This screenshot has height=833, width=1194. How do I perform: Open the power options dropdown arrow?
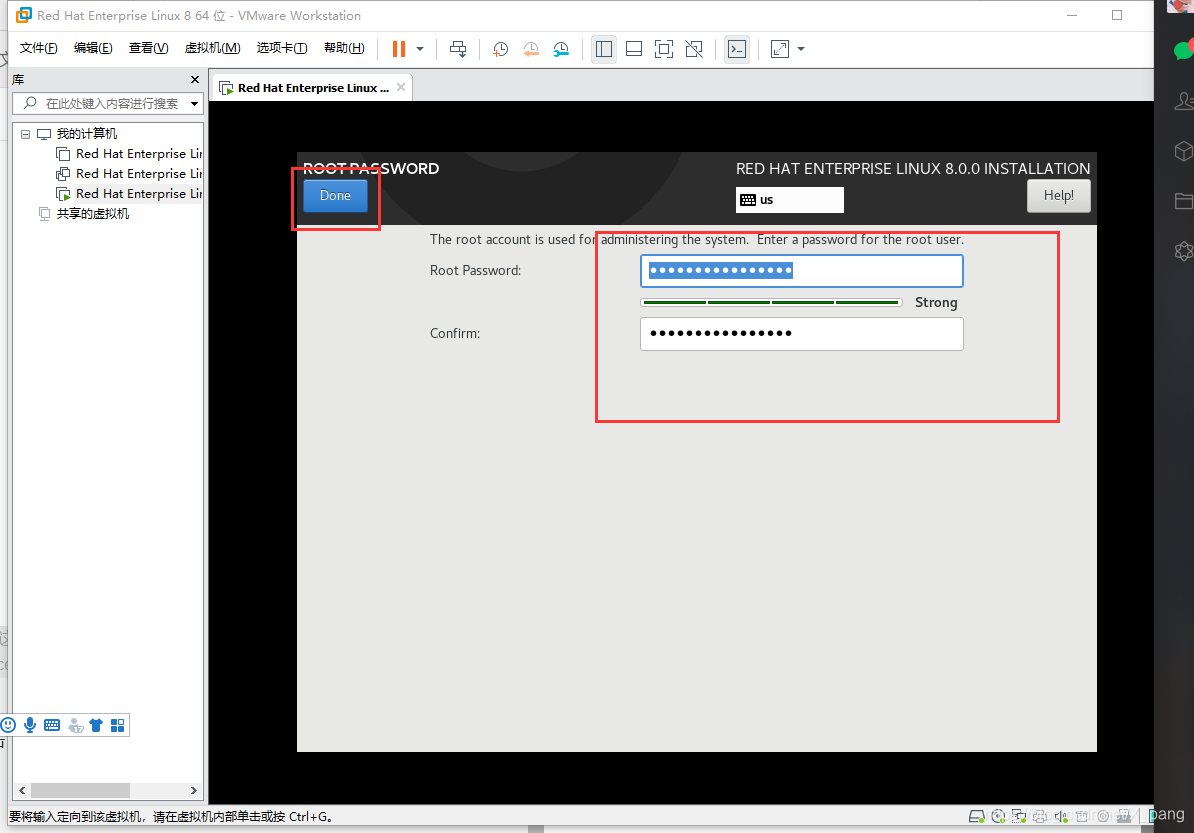pos(420,49)
